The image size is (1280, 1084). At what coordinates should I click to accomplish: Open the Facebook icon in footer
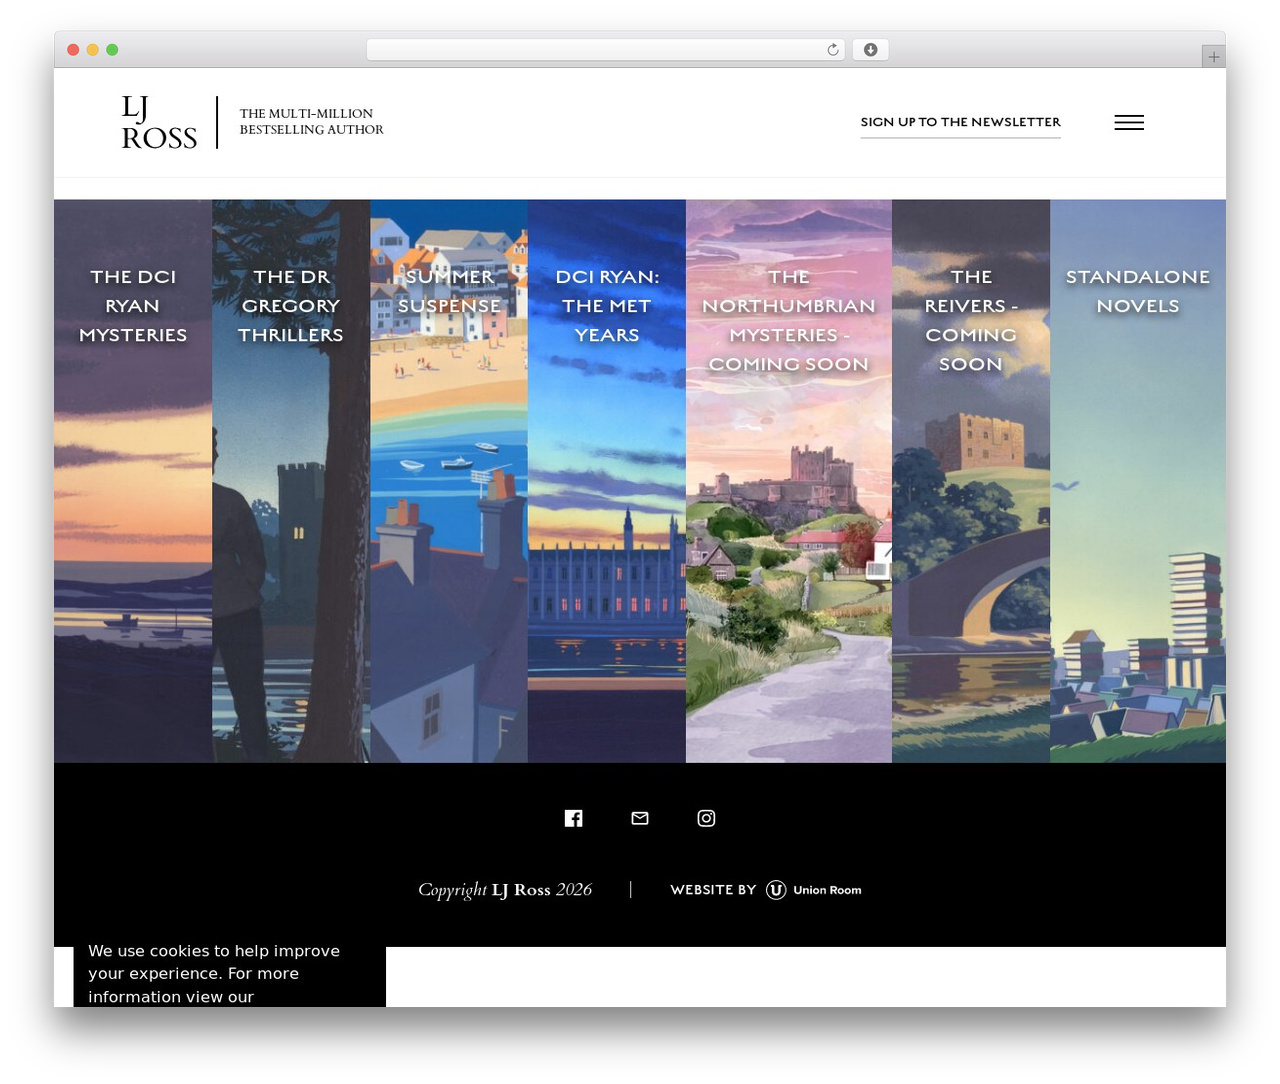573,818
